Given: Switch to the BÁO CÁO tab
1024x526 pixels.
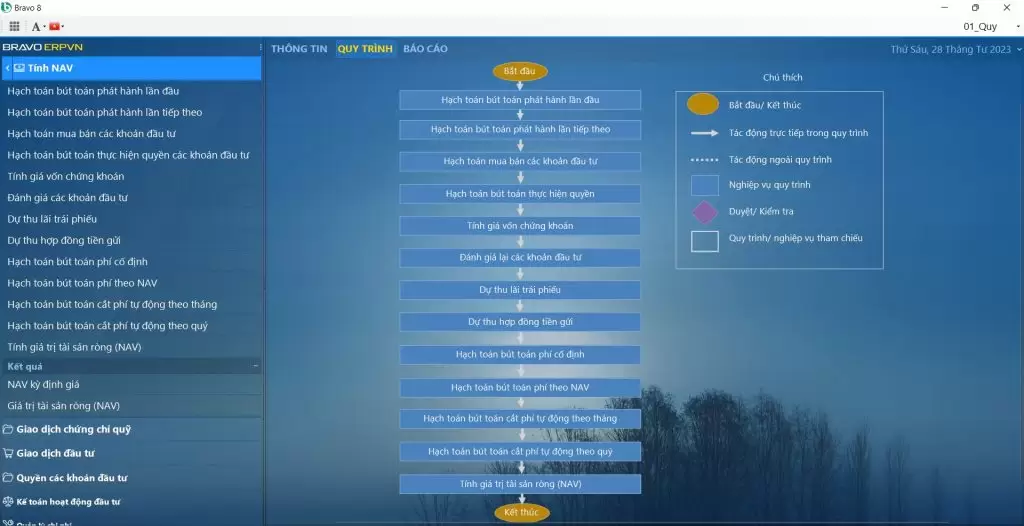Looking at the screenshot, I should pyautogui.click(x=425, y=49).
